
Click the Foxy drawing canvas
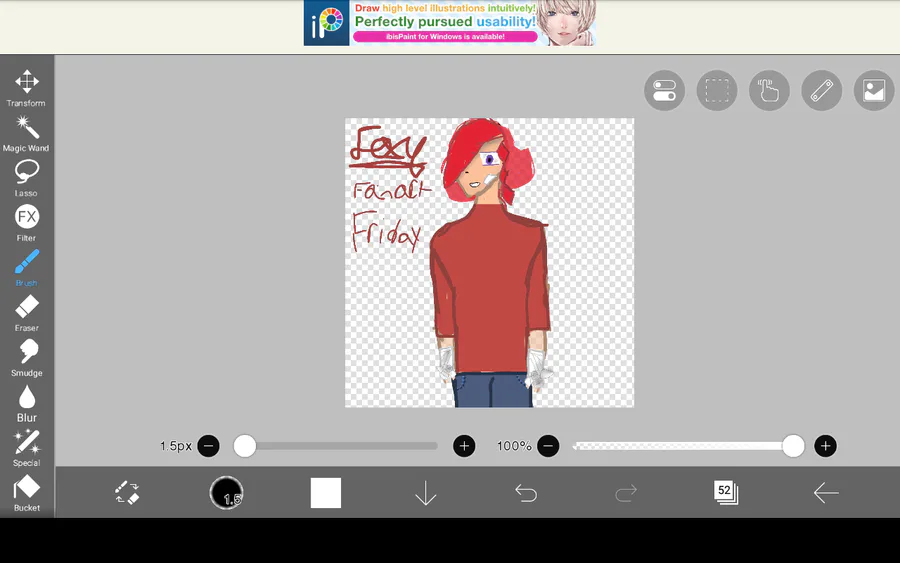(x=490, y=263)
